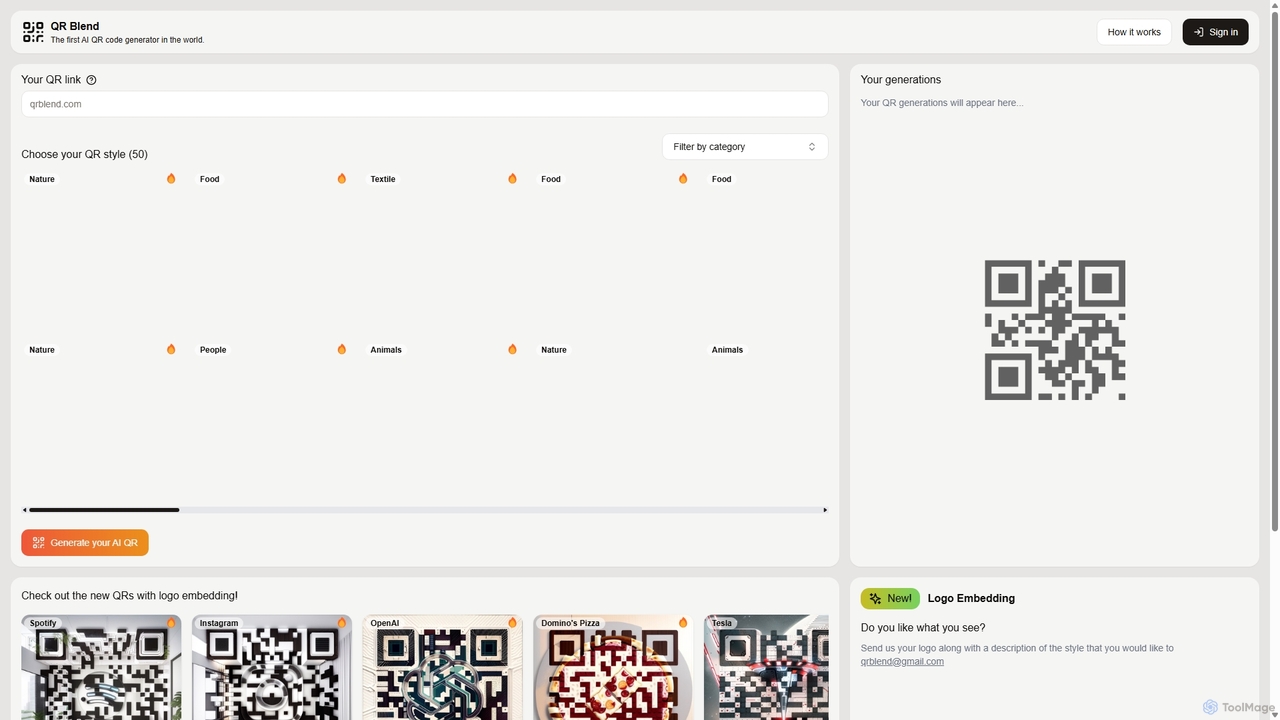Click the New! badge

890,598
